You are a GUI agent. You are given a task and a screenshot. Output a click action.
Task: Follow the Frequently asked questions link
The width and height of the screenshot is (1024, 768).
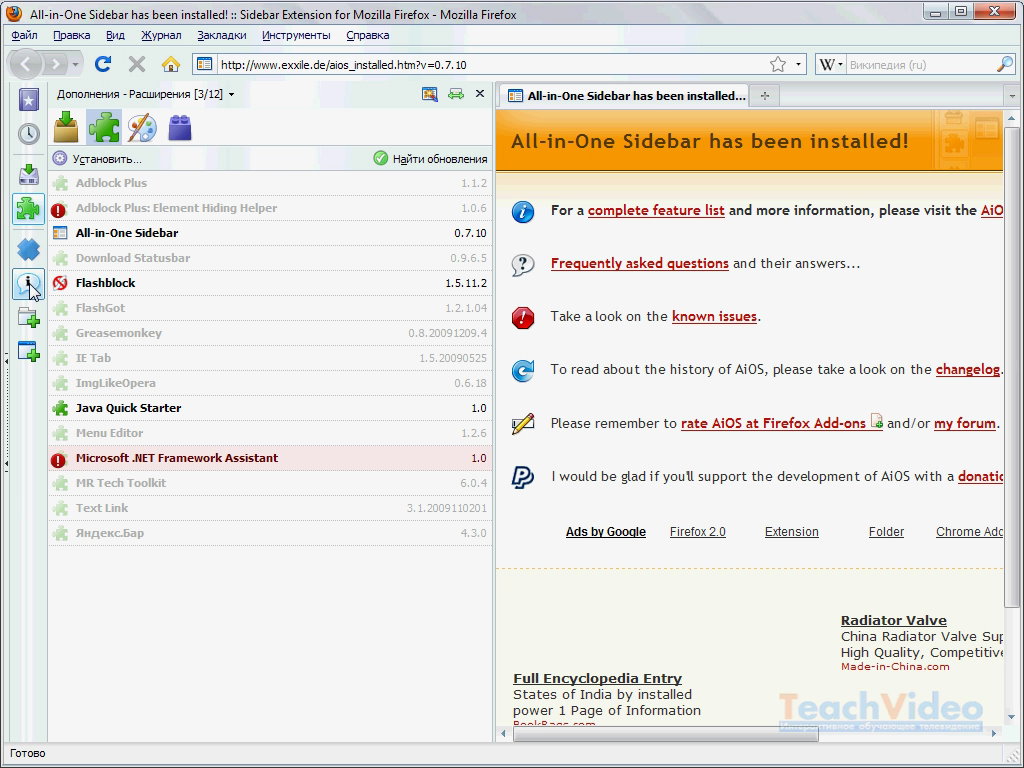(x=639, y=264)
